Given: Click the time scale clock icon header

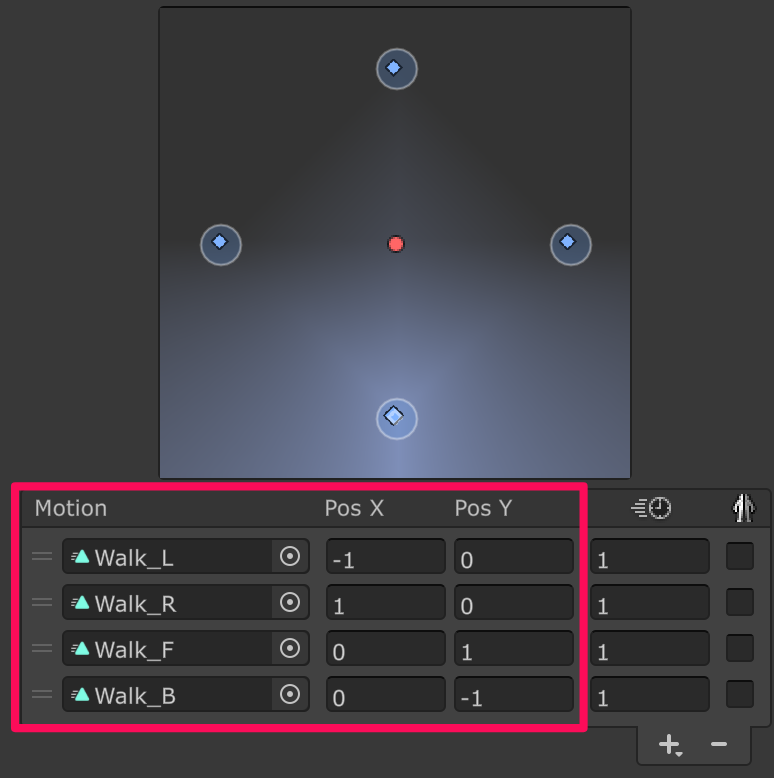Looking at the screenshot, I should click(x=650, y=508).
